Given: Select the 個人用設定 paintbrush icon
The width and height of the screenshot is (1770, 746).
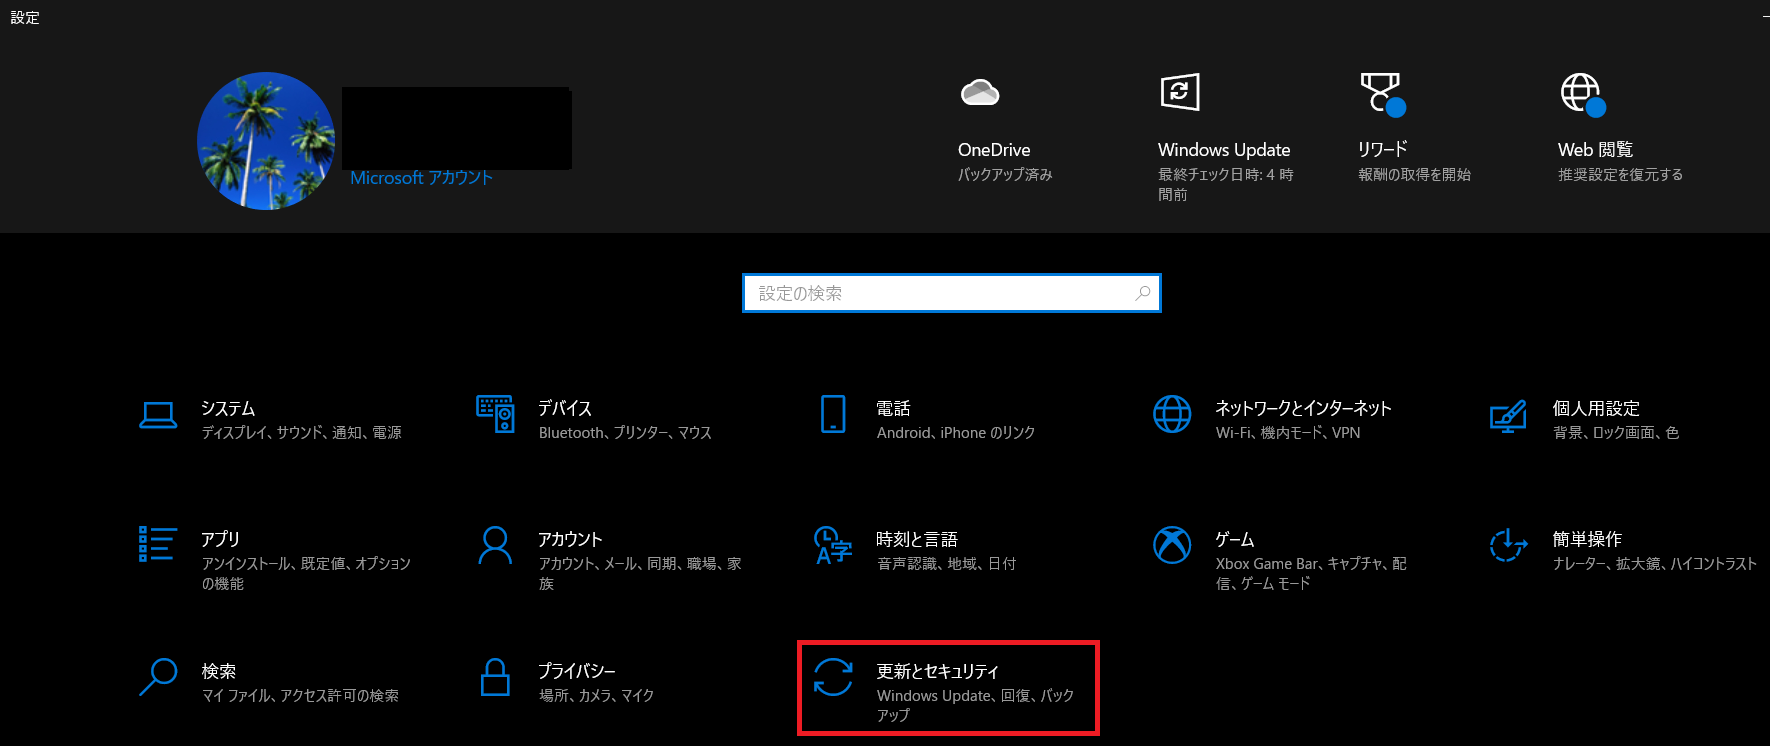Looking at the screenshot, I should (1508, 415).
